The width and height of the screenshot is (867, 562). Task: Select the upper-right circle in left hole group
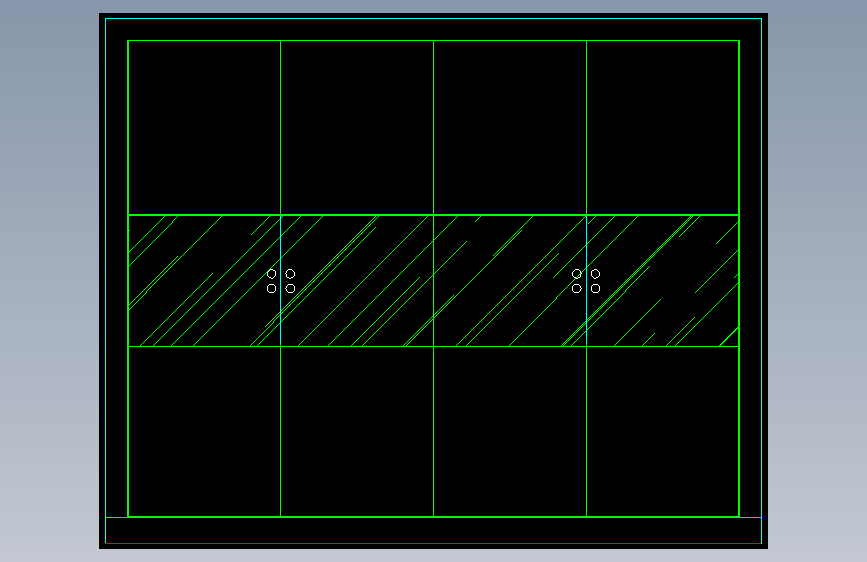[x=290, y=274]
